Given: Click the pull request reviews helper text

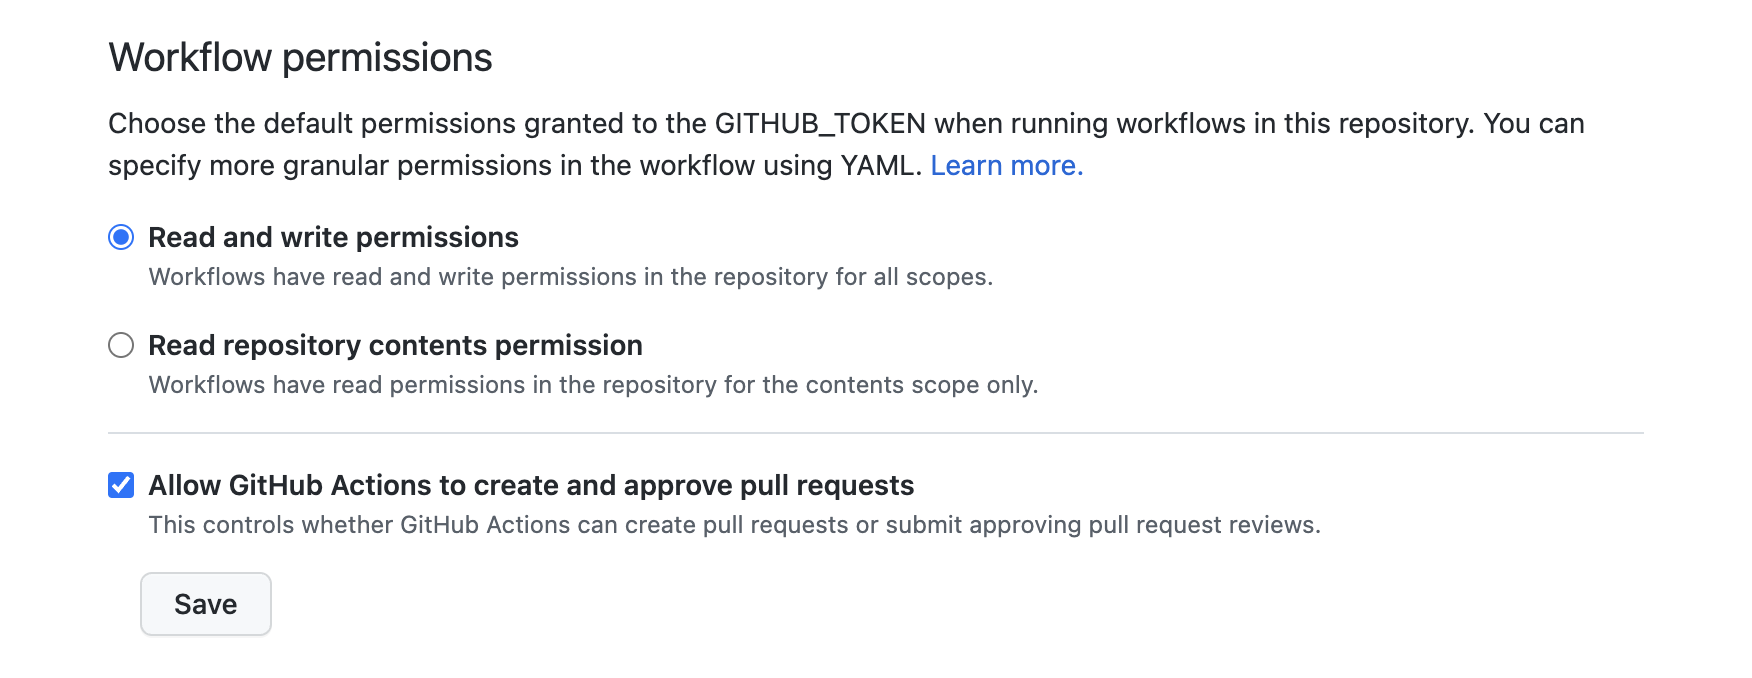Looking at the screenshot, I should [735, 524].
